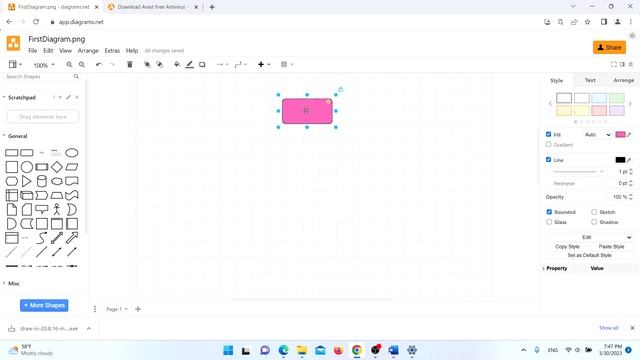640x360 pixels.
Task: Select the ellipse shape in General
Action: (72, 153)
